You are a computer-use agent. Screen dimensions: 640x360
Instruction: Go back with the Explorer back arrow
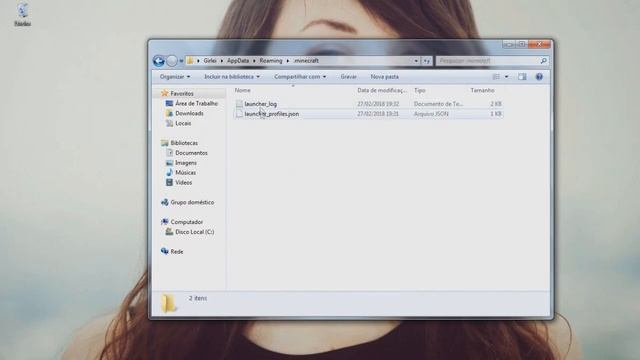coord(159,61)
